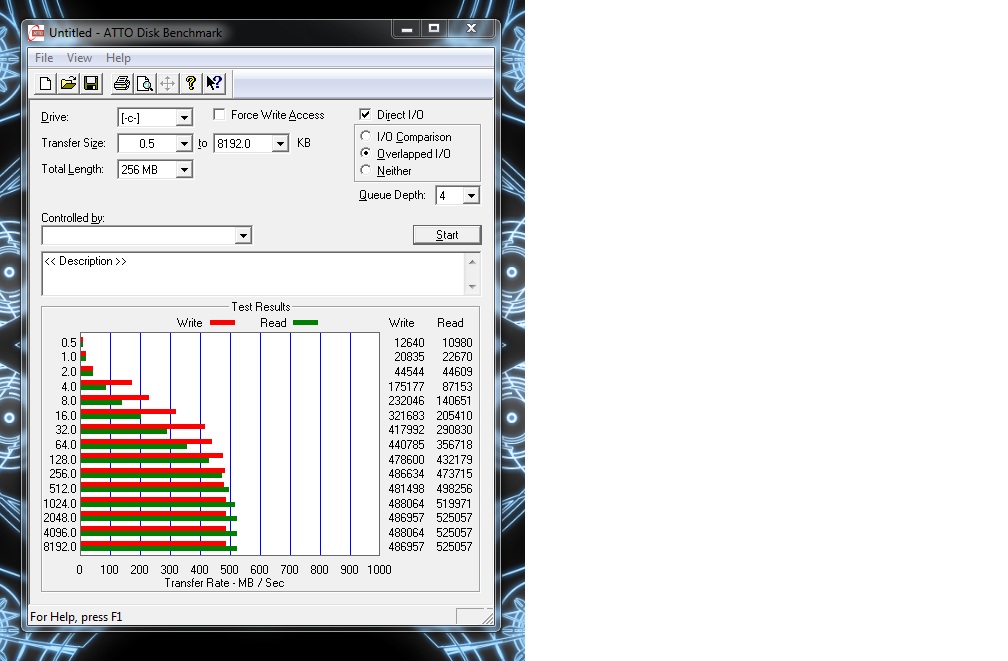Click the Test Results group title
The height and width of the screenshot is (661, 1008).
point(261,307)
